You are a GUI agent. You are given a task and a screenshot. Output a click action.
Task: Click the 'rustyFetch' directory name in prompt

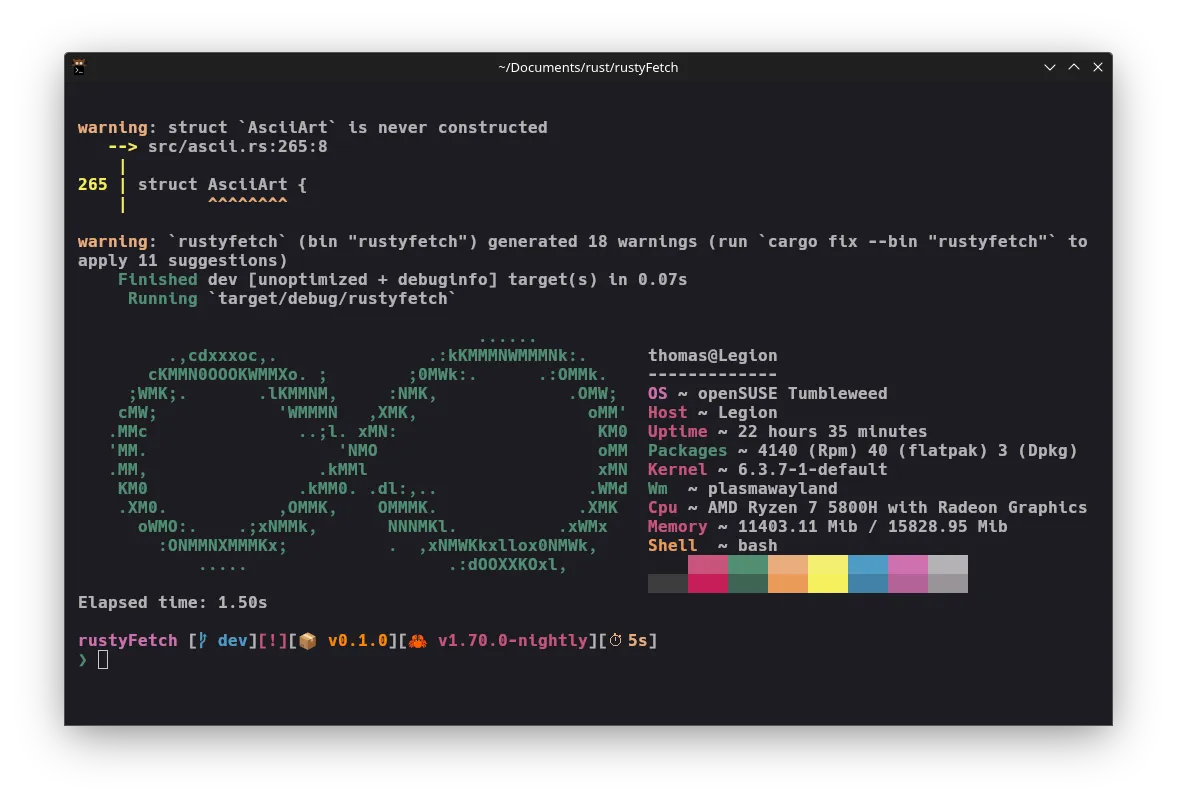[x=128, y=641]
